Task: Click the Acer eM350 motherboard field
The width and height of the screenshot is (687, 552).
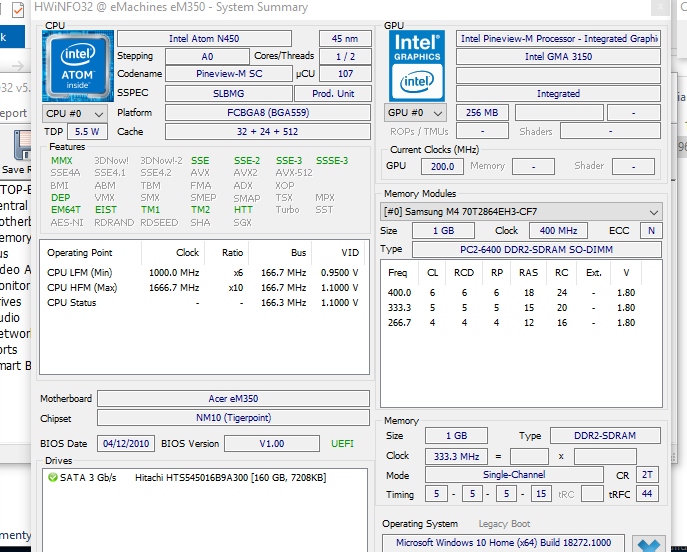Action: [233, 399]
